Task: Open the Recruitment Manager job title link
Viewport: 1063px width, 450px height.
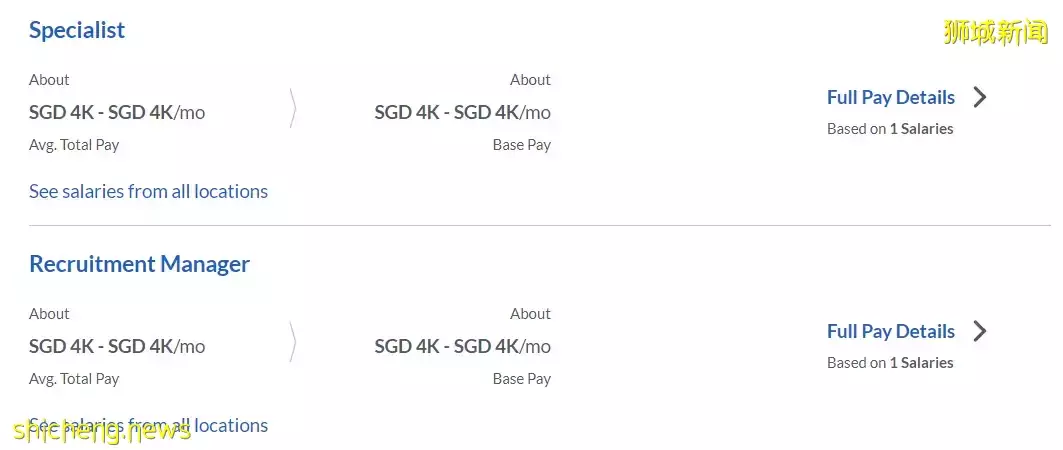Action: pos(139,264)
